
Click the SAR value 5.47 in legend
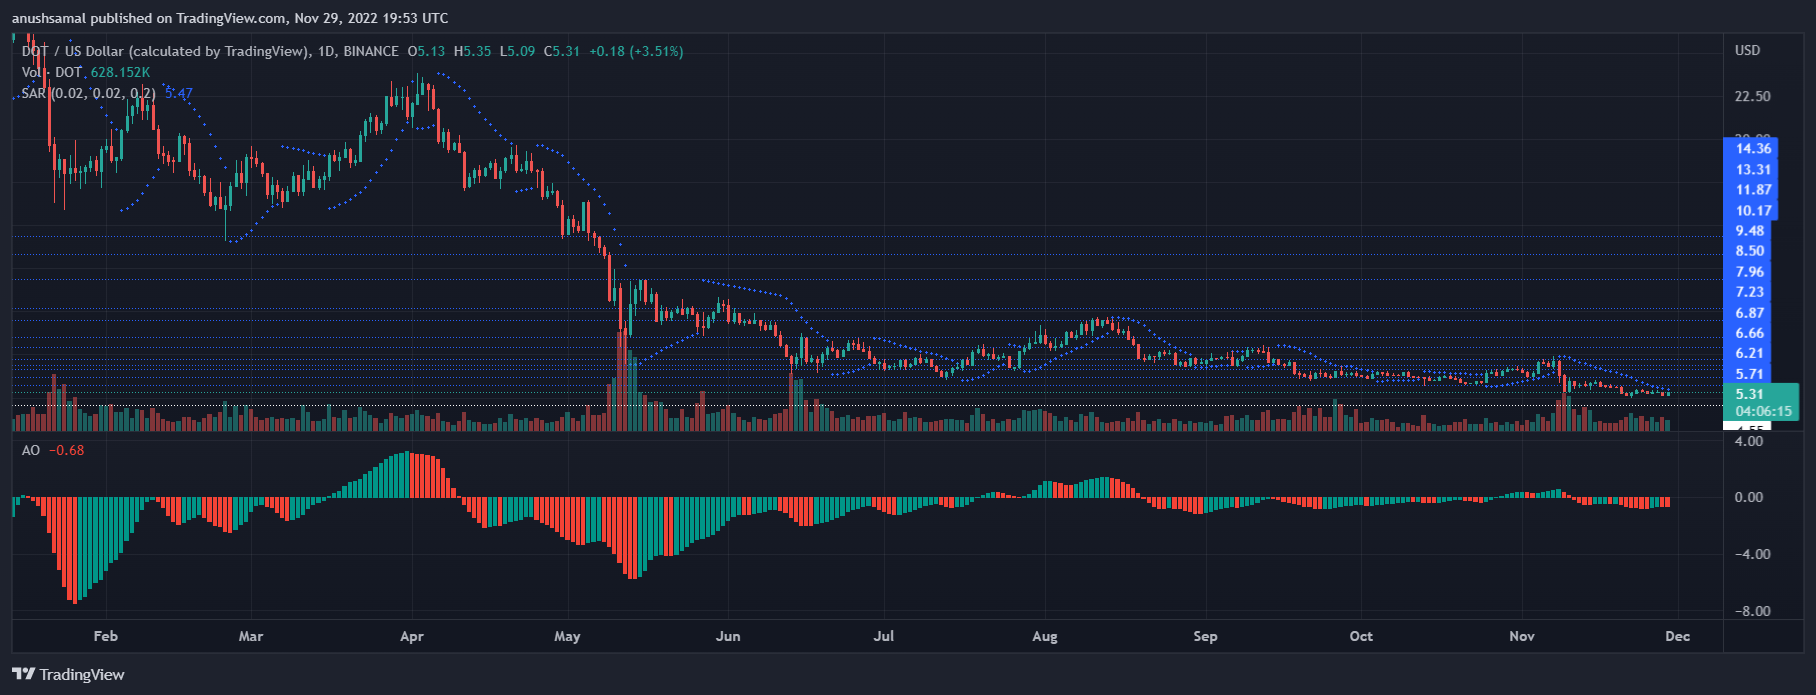179,93
